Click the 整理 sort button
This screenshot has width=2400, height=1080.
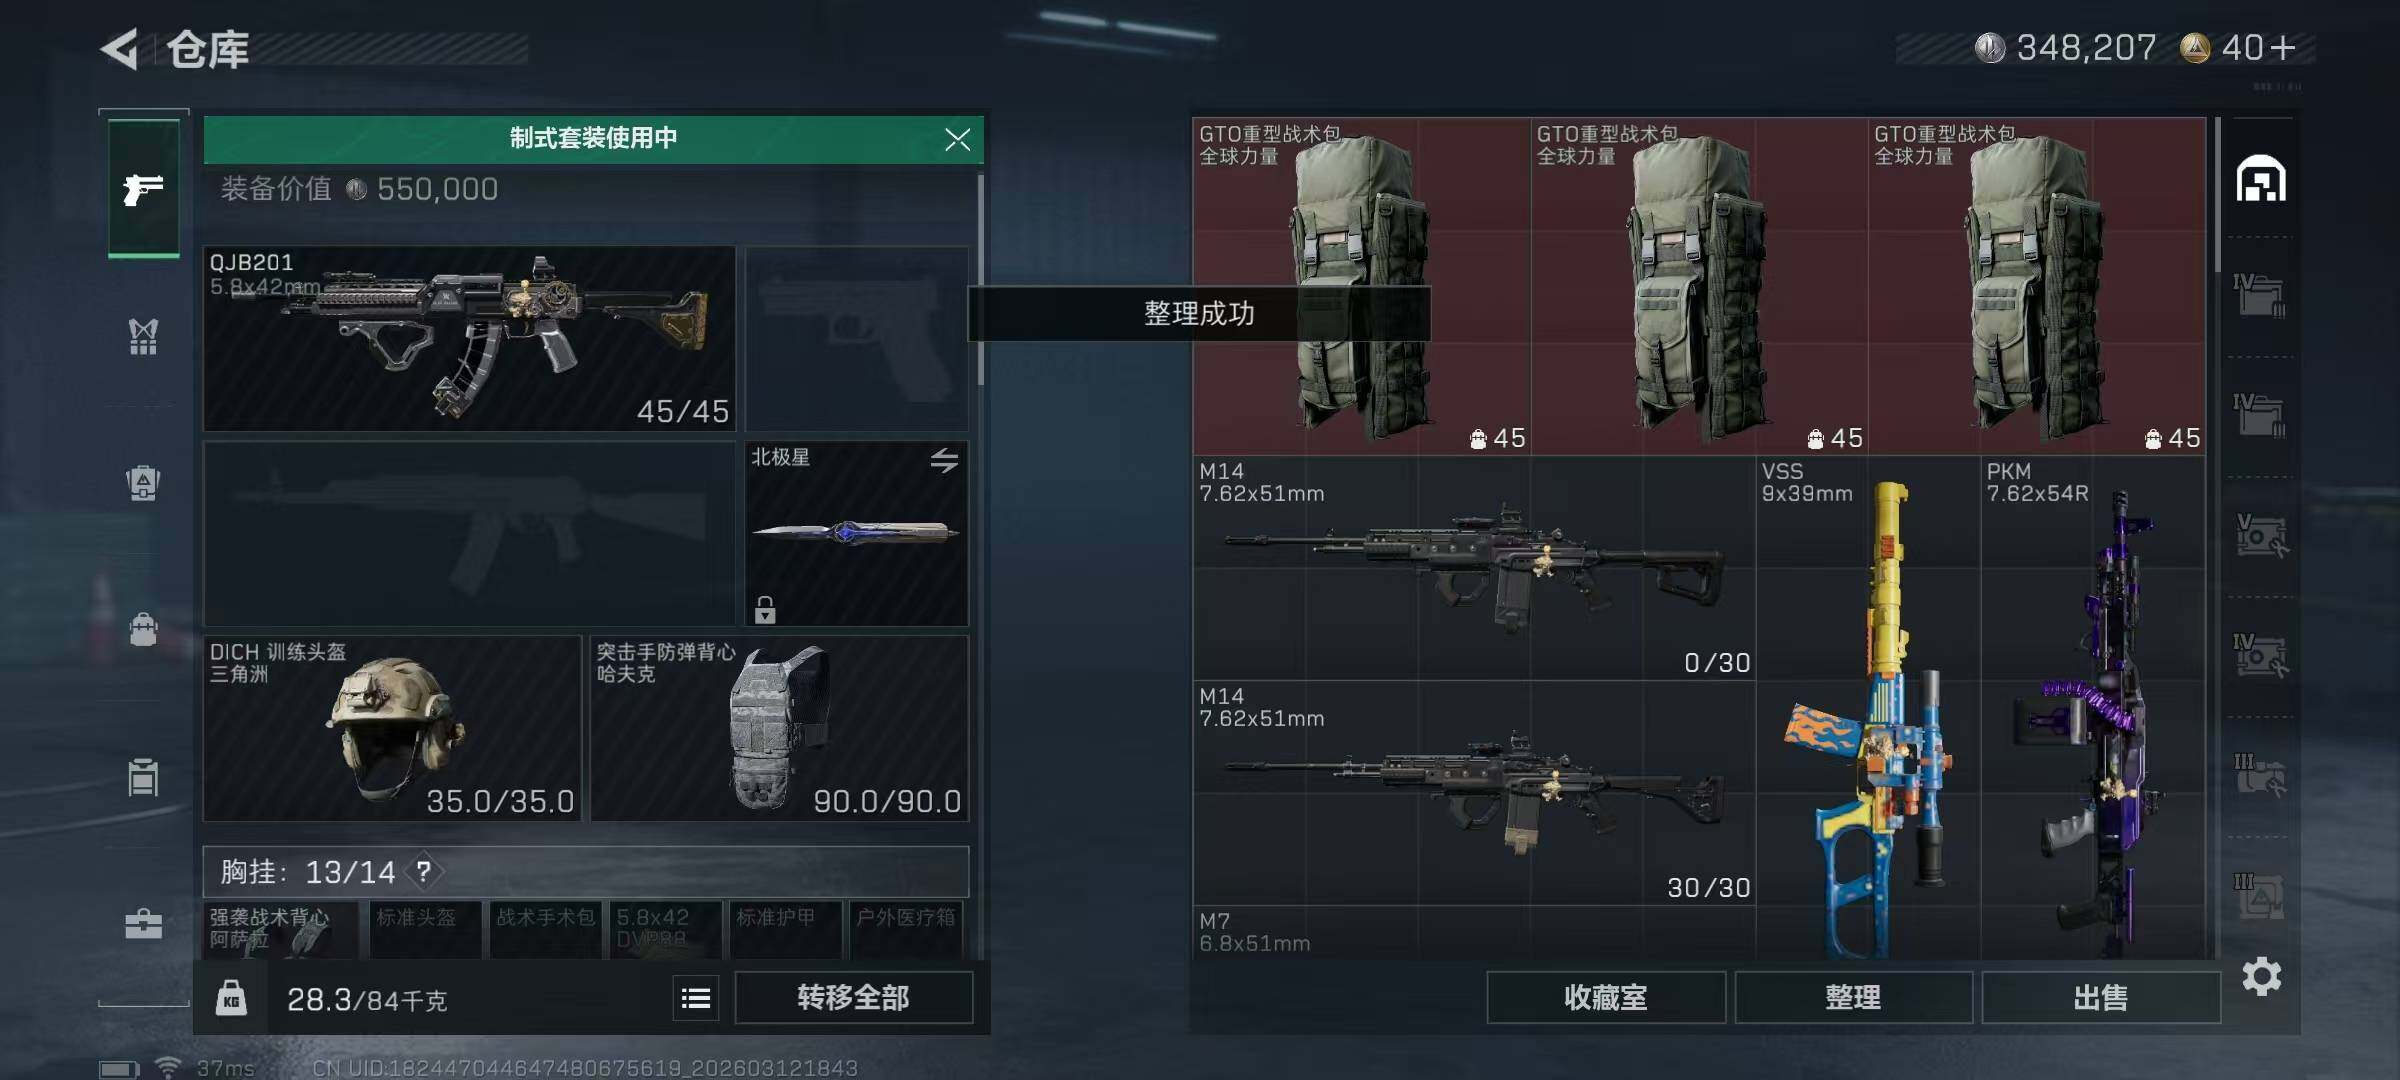[x=1853, y=998]
